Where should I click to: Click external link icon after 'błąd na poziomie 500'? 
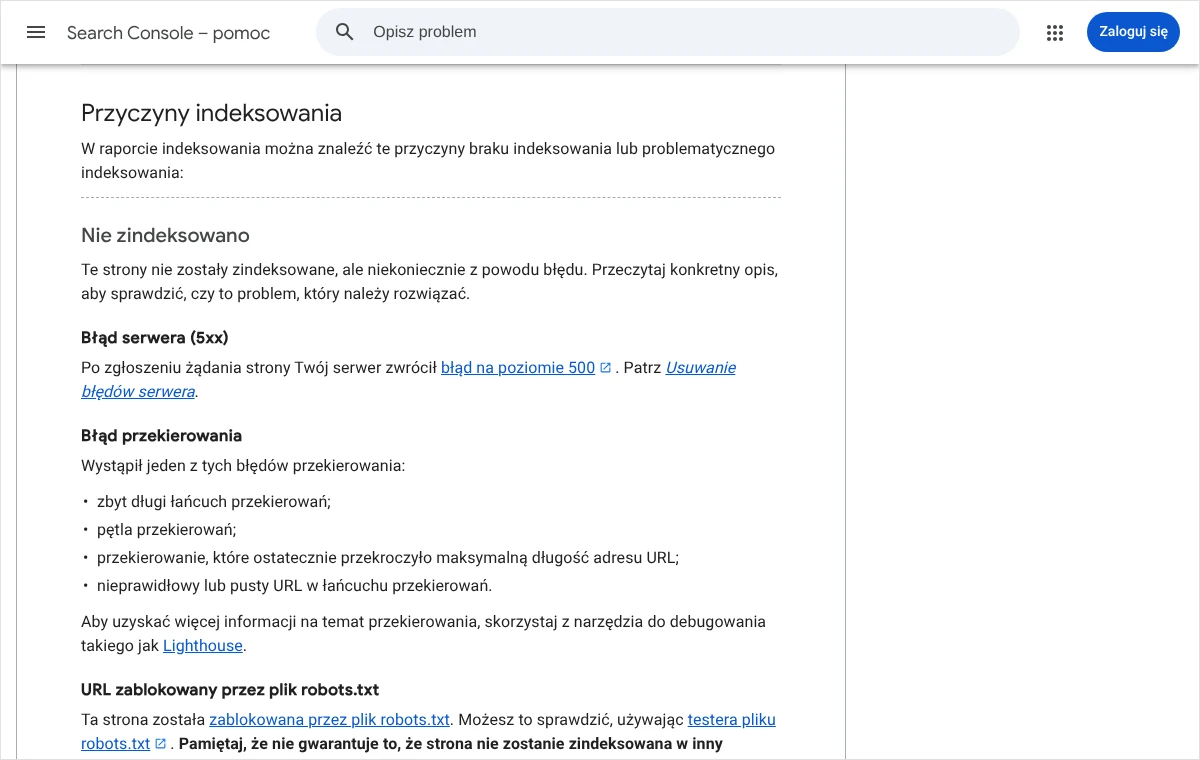coord(606,368)
